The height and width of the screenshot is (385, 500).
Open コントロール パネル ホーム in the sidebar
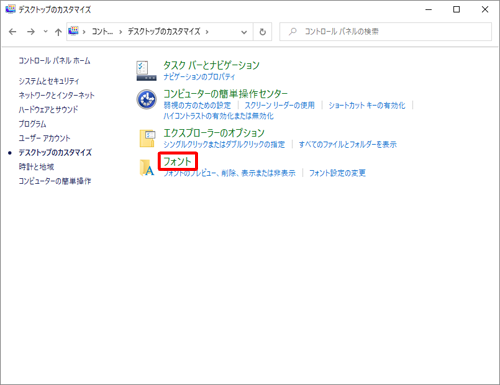[54, 61]
